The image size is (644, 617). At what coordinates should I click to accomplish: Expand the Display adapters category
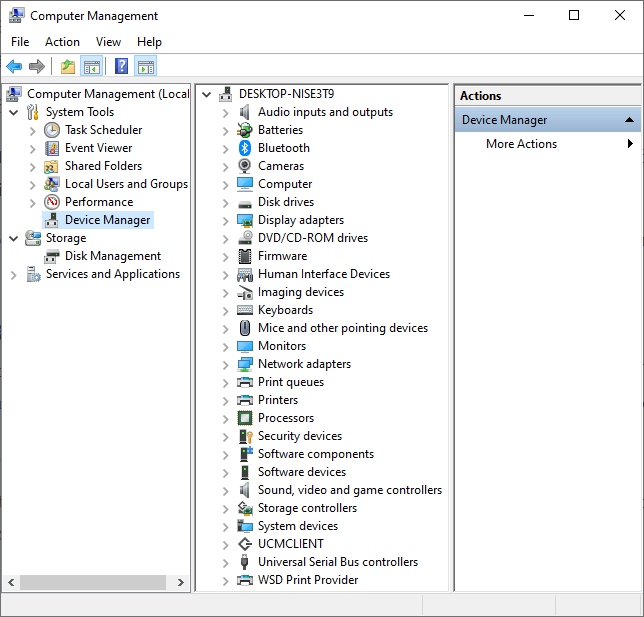225,221
